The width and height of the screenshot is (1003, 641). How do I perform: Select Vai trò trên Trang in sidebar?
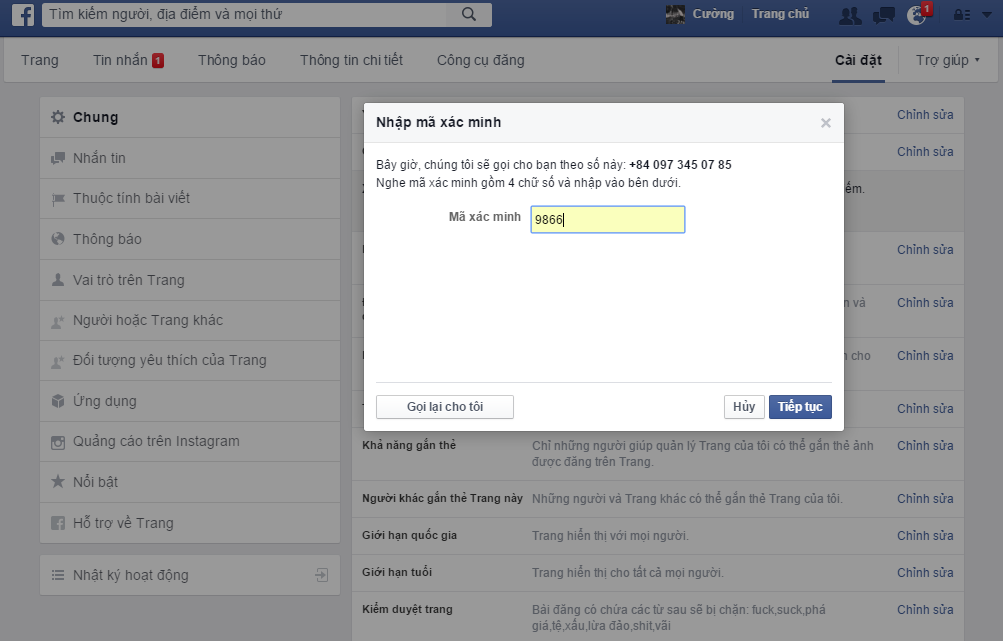point(128,280)
